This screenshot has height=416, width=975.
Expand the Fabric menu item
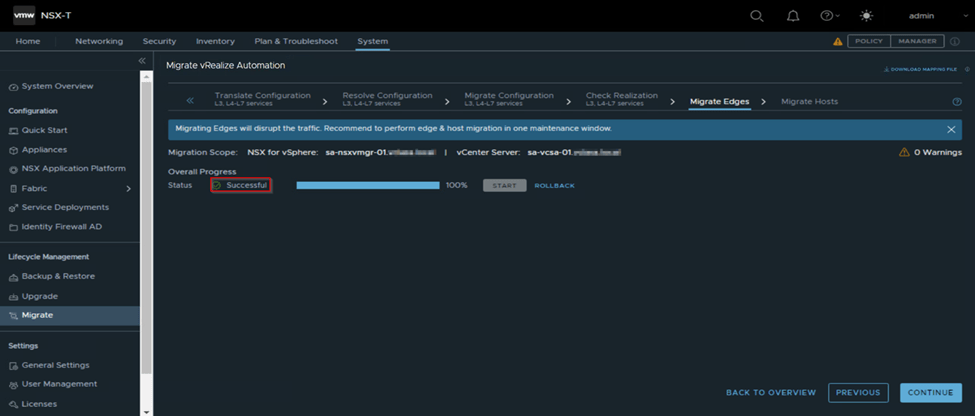click(128, 189)
